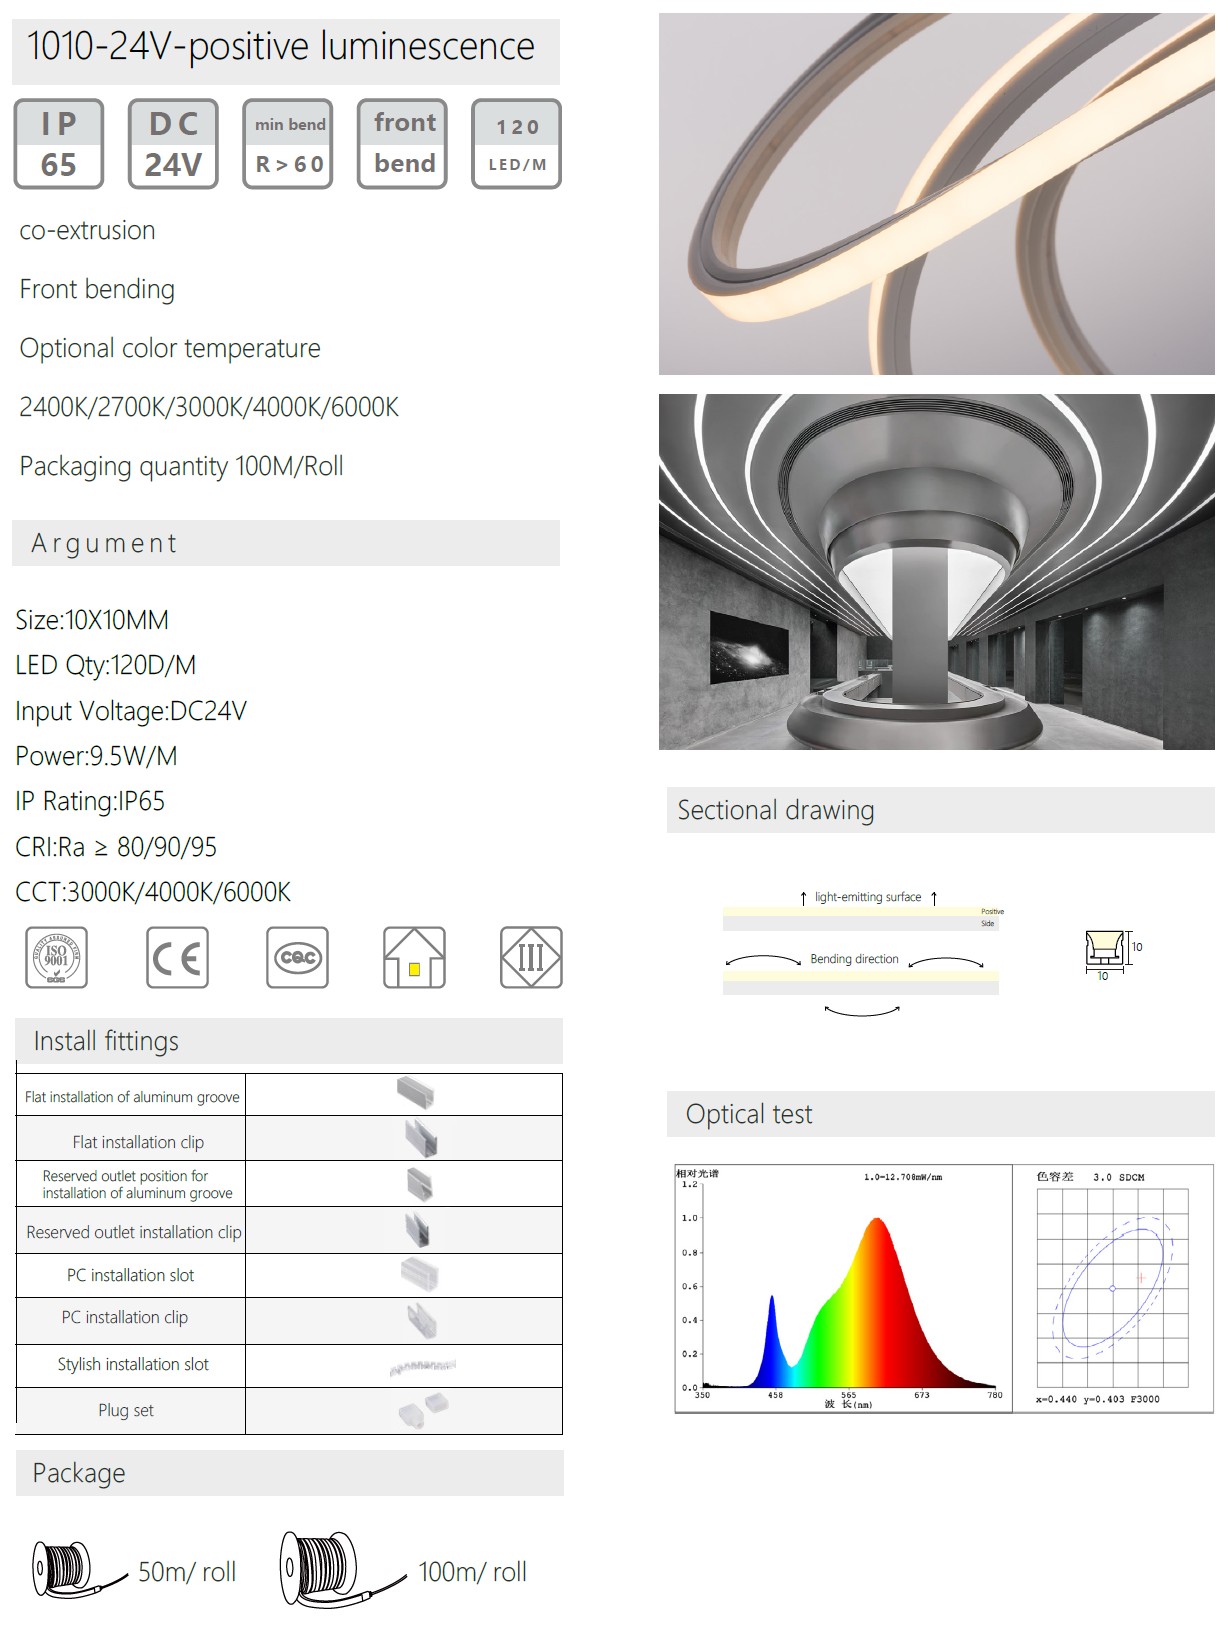
Task: Click the class III protection icon
Action: 531,958
